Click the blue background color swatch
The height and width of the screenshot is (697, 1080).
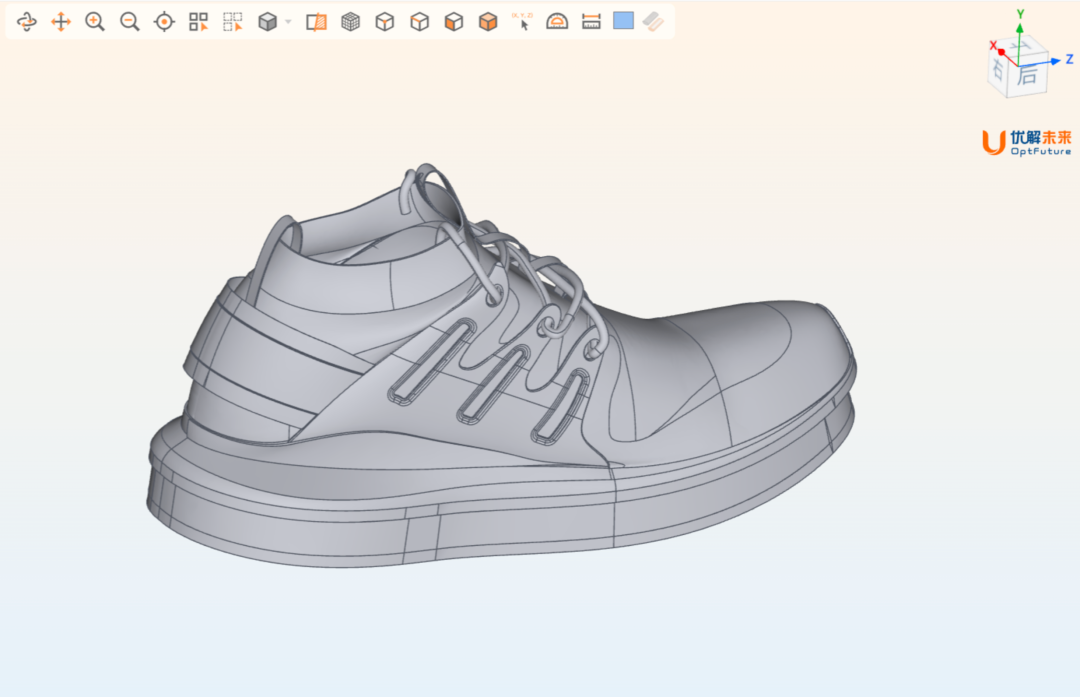tap(623, 21)
